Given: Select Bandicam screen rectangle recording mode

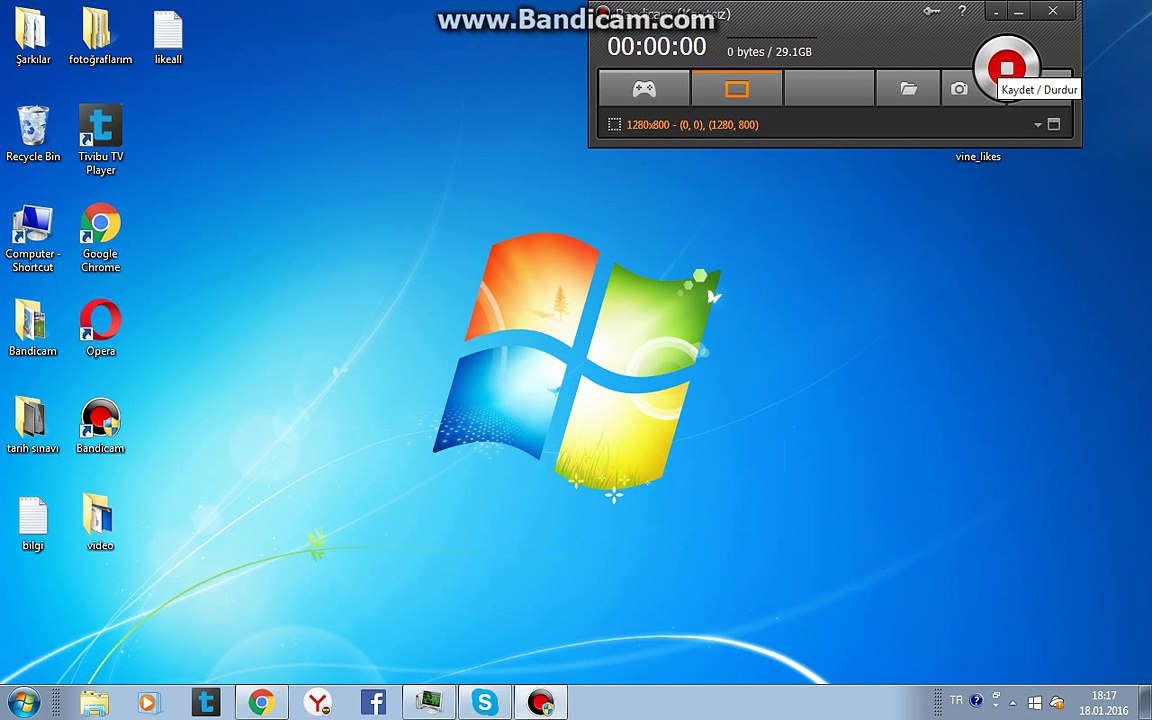Looking at the screenshot, I should (x=736, y=89).
